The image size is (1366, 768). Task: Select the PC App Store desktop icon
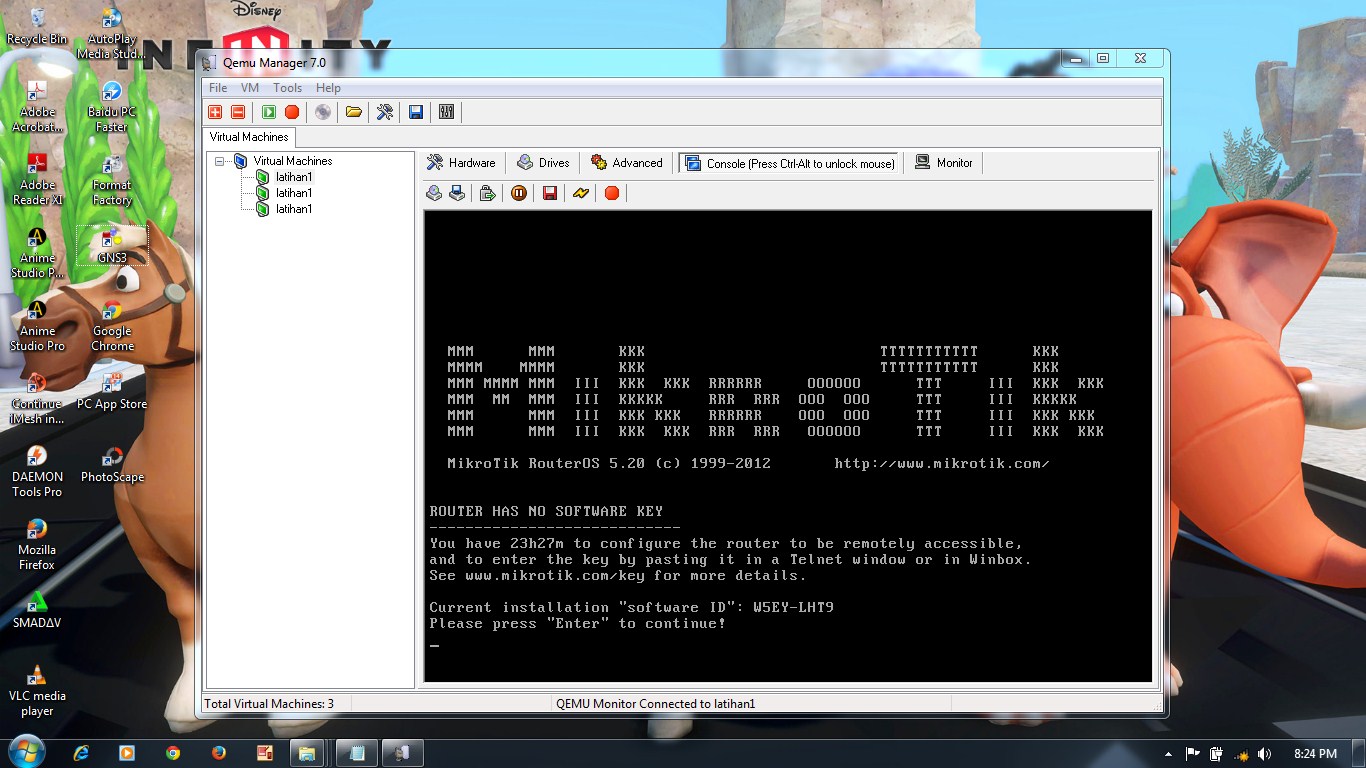click(112, 391)
